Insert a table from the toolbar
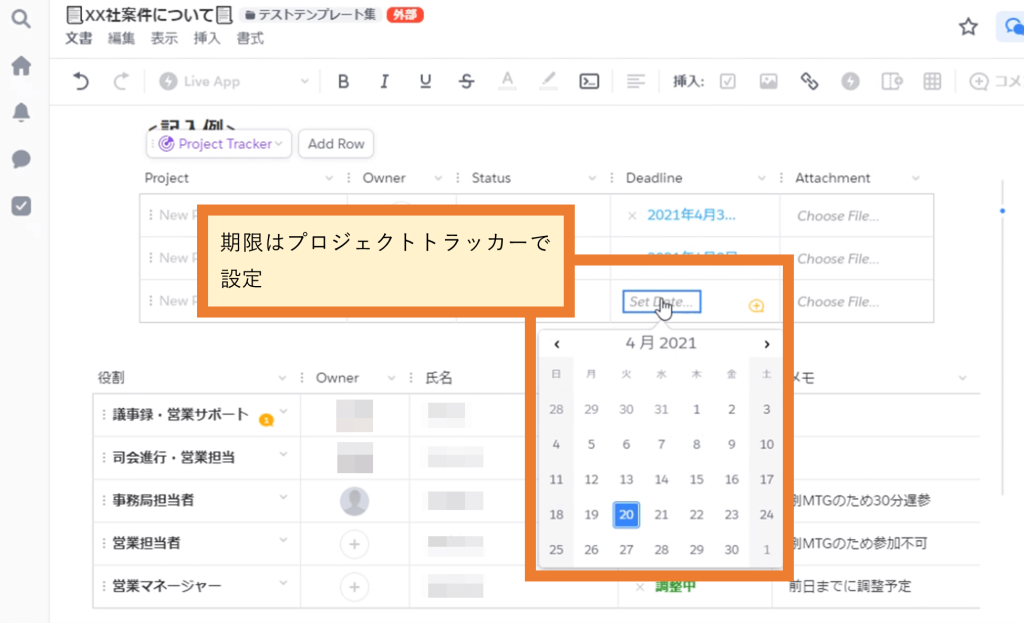Screen dimensions: 1024x623 tap(932, 81)
